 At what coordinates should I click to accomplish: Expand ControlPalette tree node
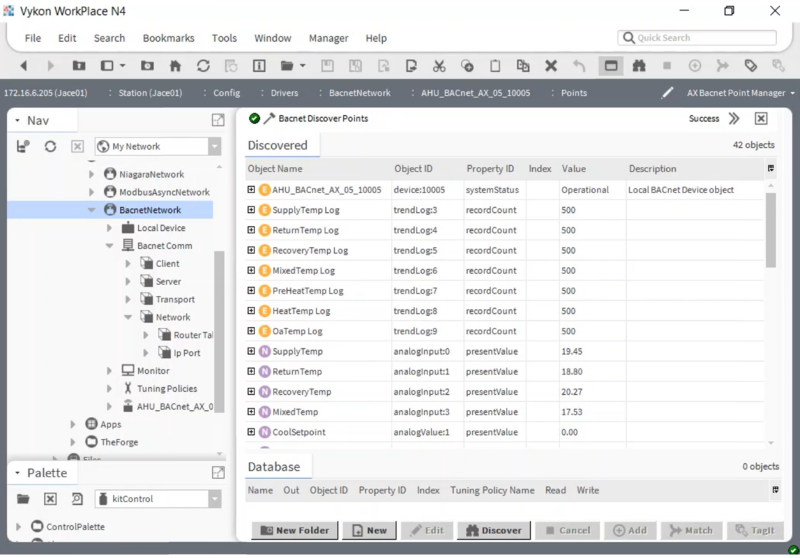[19, 526]
